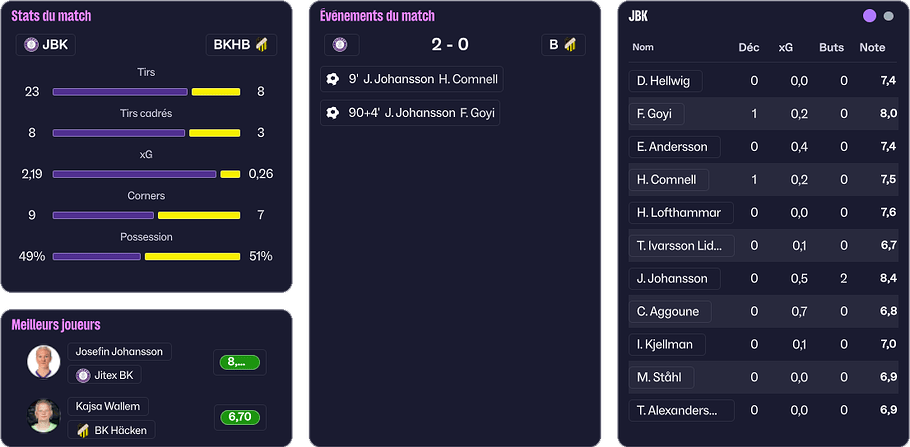This screenshot has height=447, width=910.
Task: Click the purple home crest beside the score
Action: [x=340, y=45]
